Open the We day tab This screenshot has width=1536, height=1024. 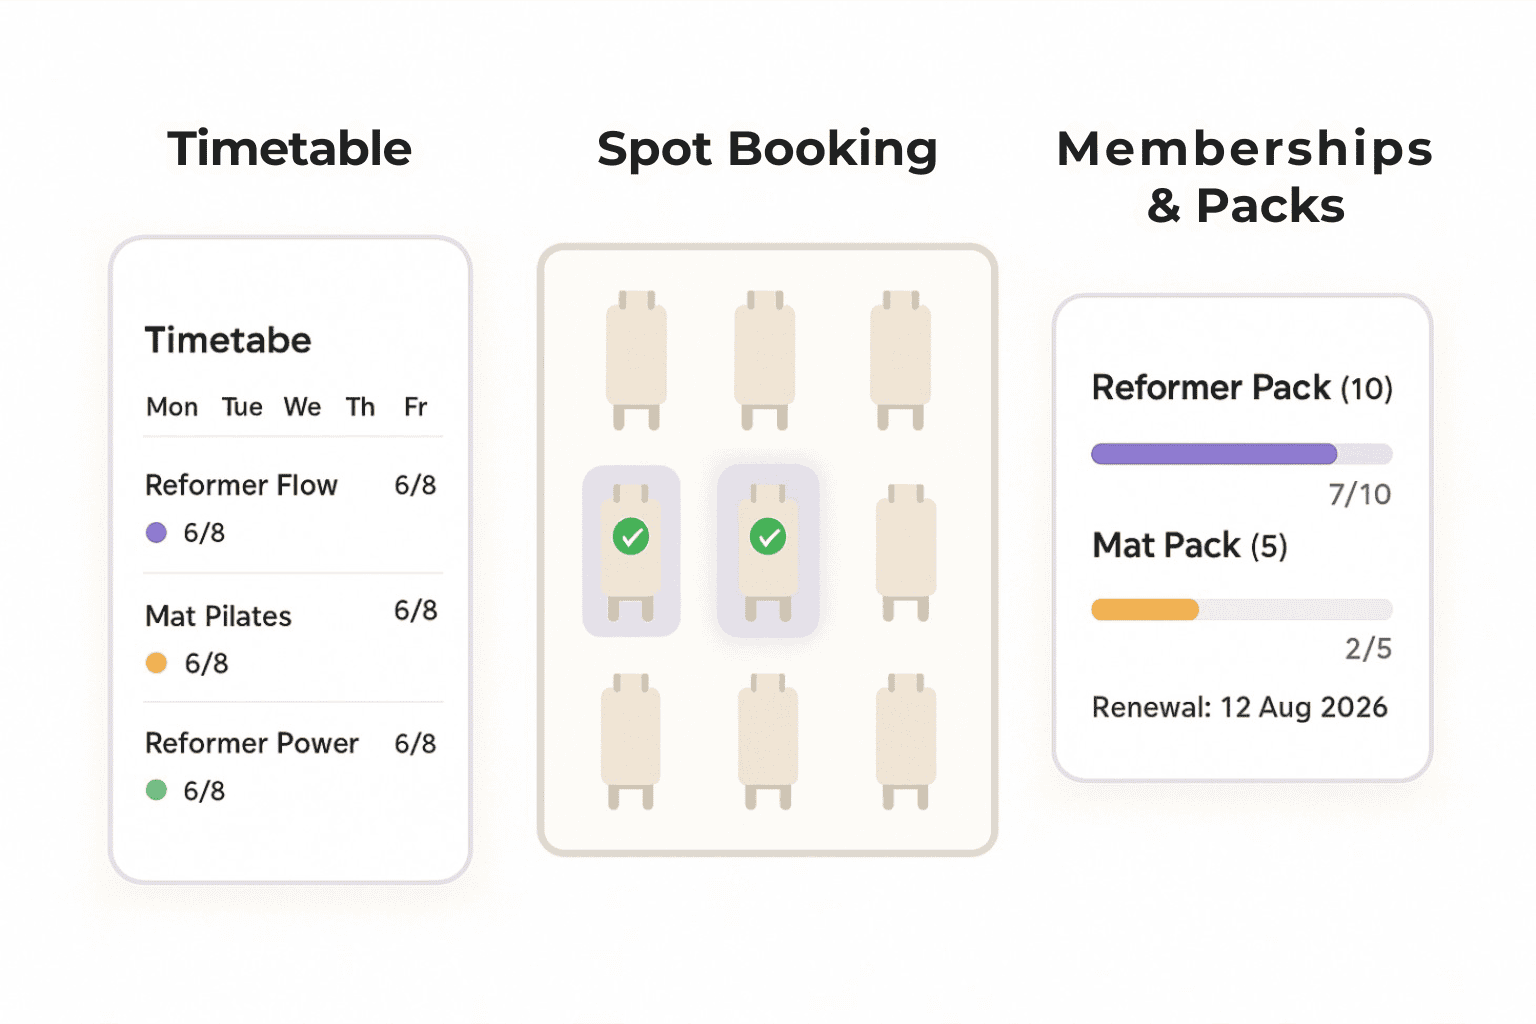coord(302,407)
